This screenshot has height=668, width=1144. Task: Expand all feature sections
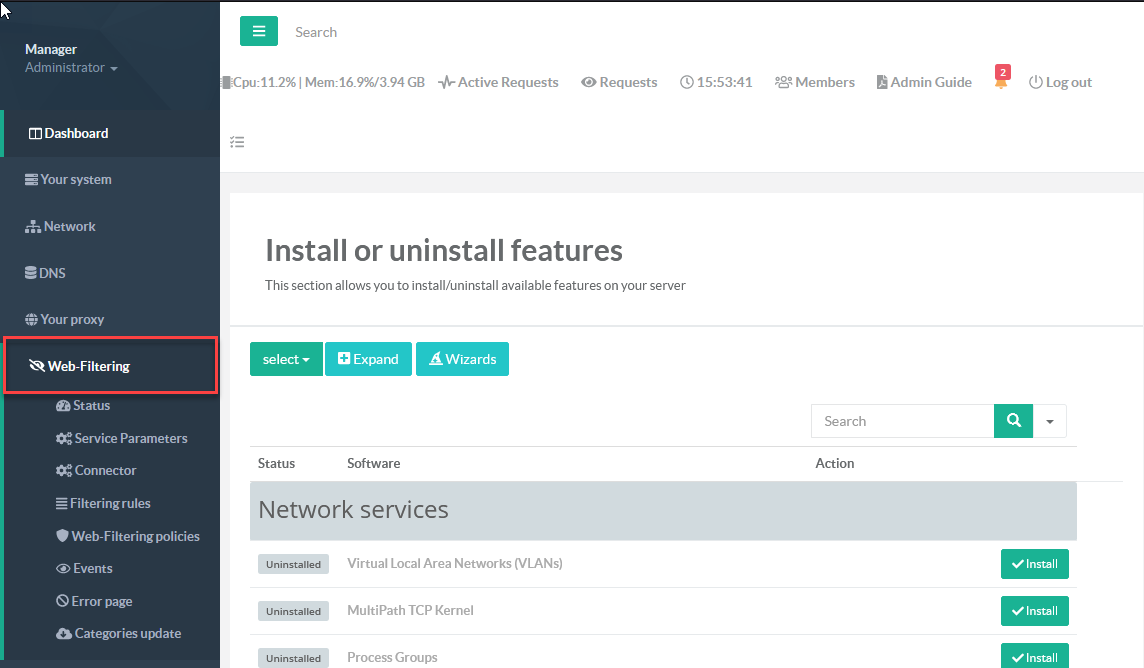pos(368,359)
